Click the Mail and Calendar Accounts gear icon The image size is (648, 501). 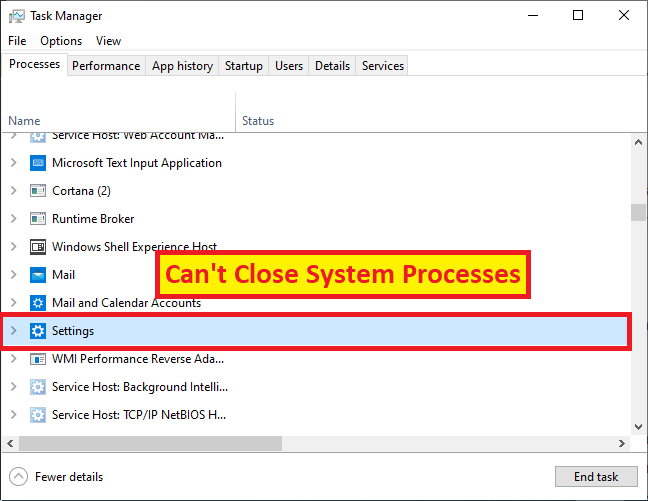38,303
